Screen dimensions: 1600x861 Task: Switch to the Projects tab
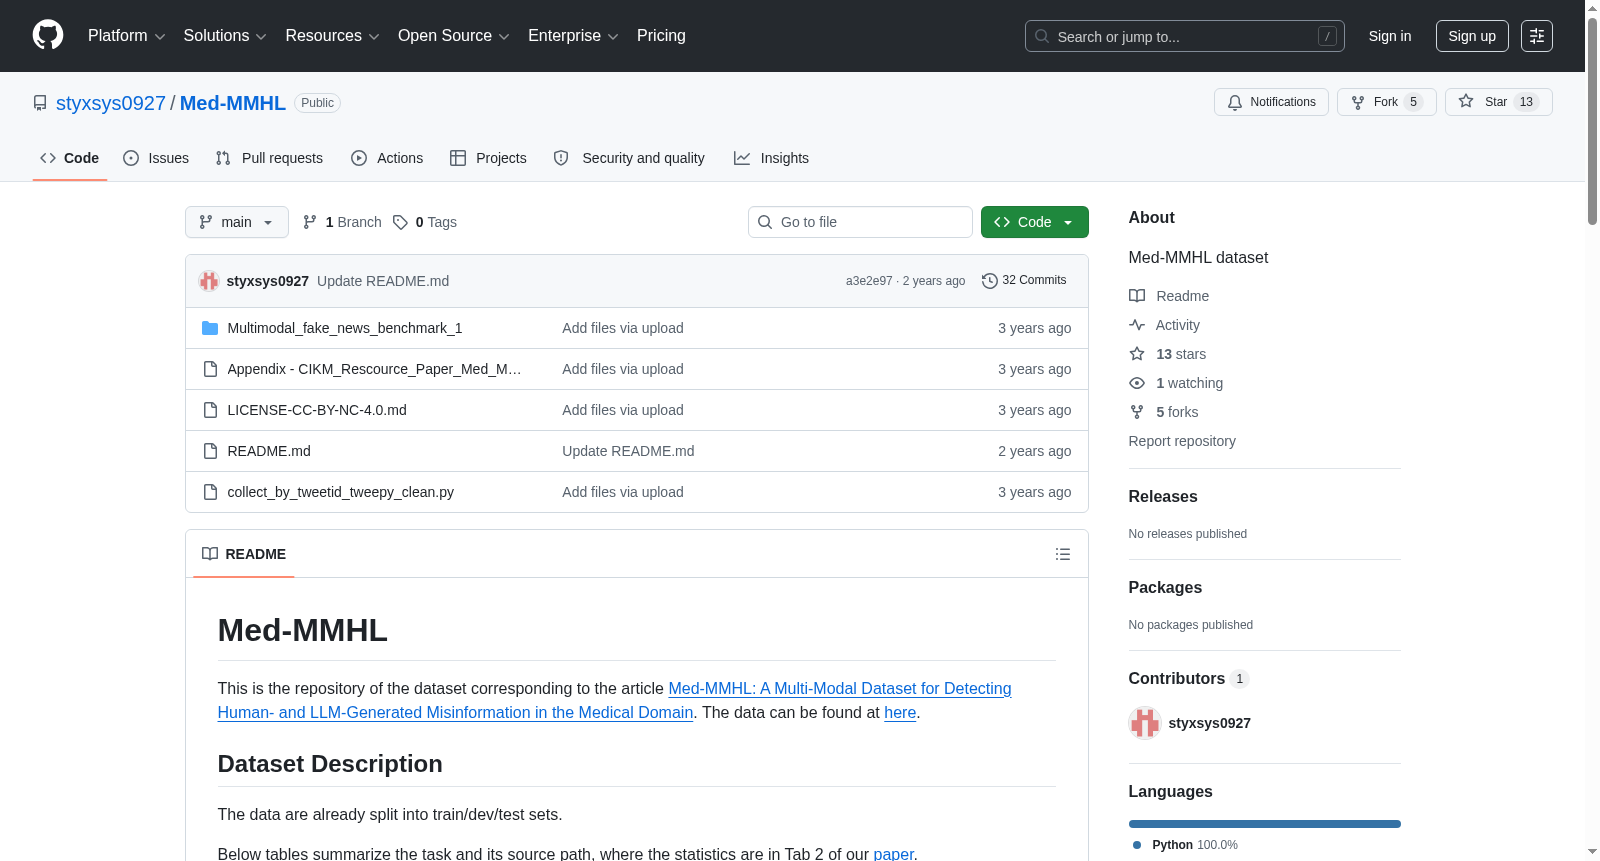click(488, 158)
